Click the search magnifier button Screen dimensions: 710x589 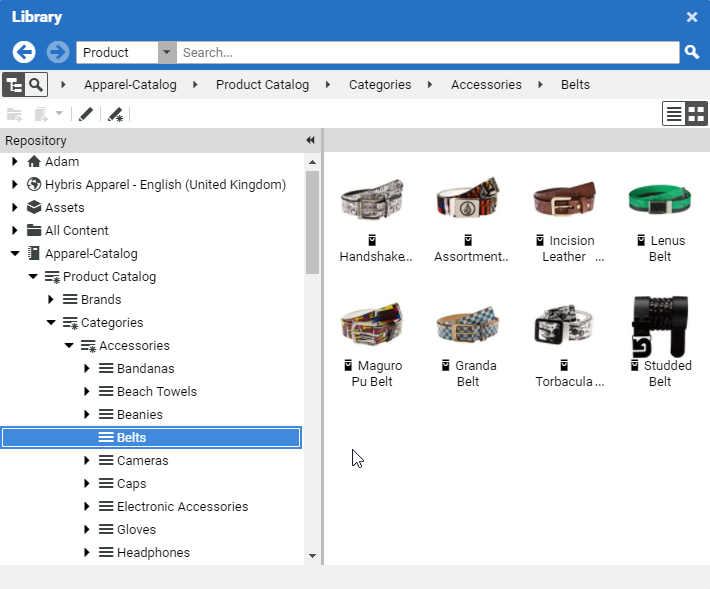pyautogui.click(x=691, y=52)
